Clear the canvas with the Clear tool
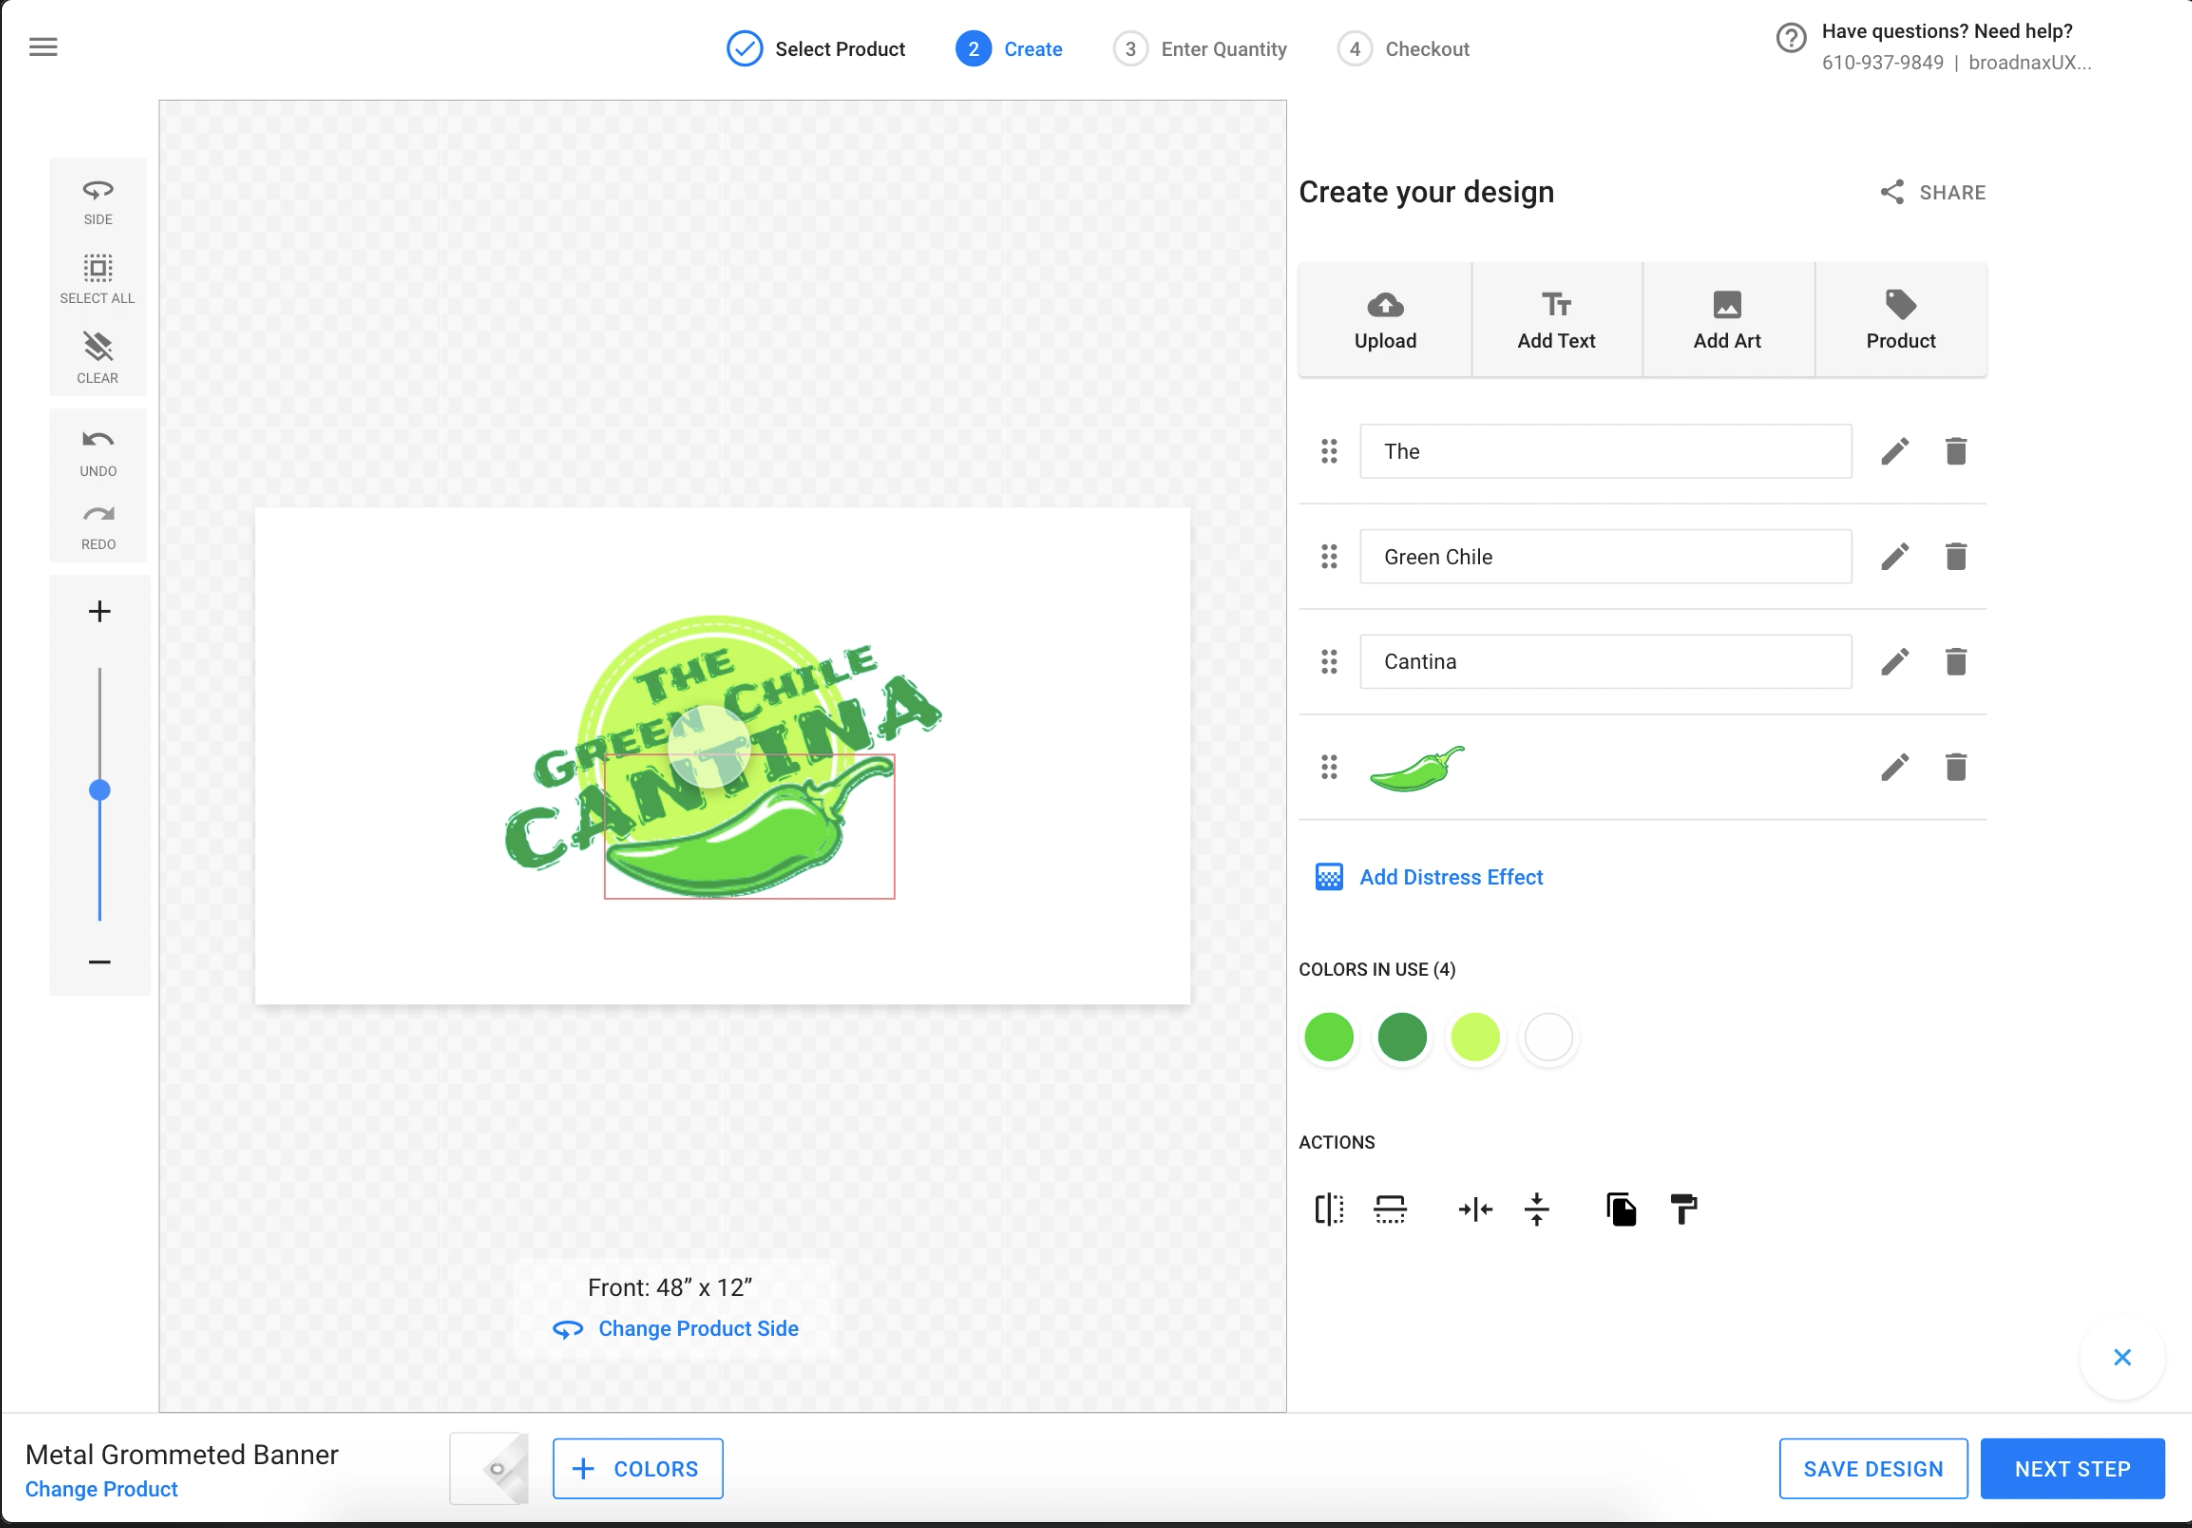 click(97, 357)
